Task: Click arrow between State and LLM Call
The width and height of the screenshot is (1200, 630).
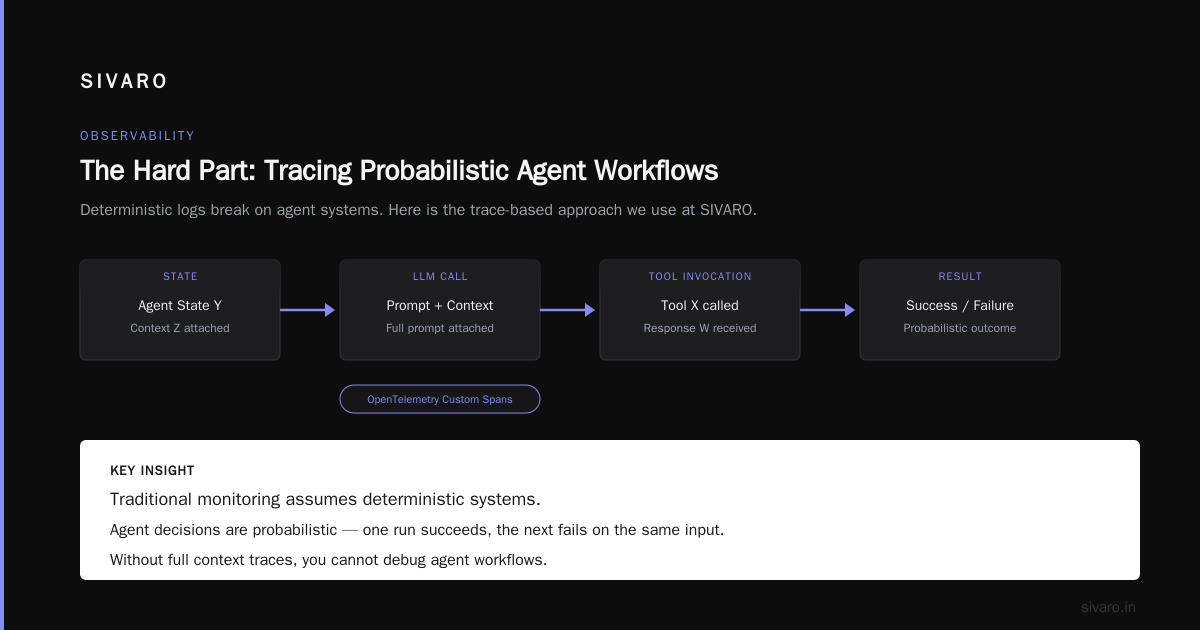Action: tap(308, 310)
